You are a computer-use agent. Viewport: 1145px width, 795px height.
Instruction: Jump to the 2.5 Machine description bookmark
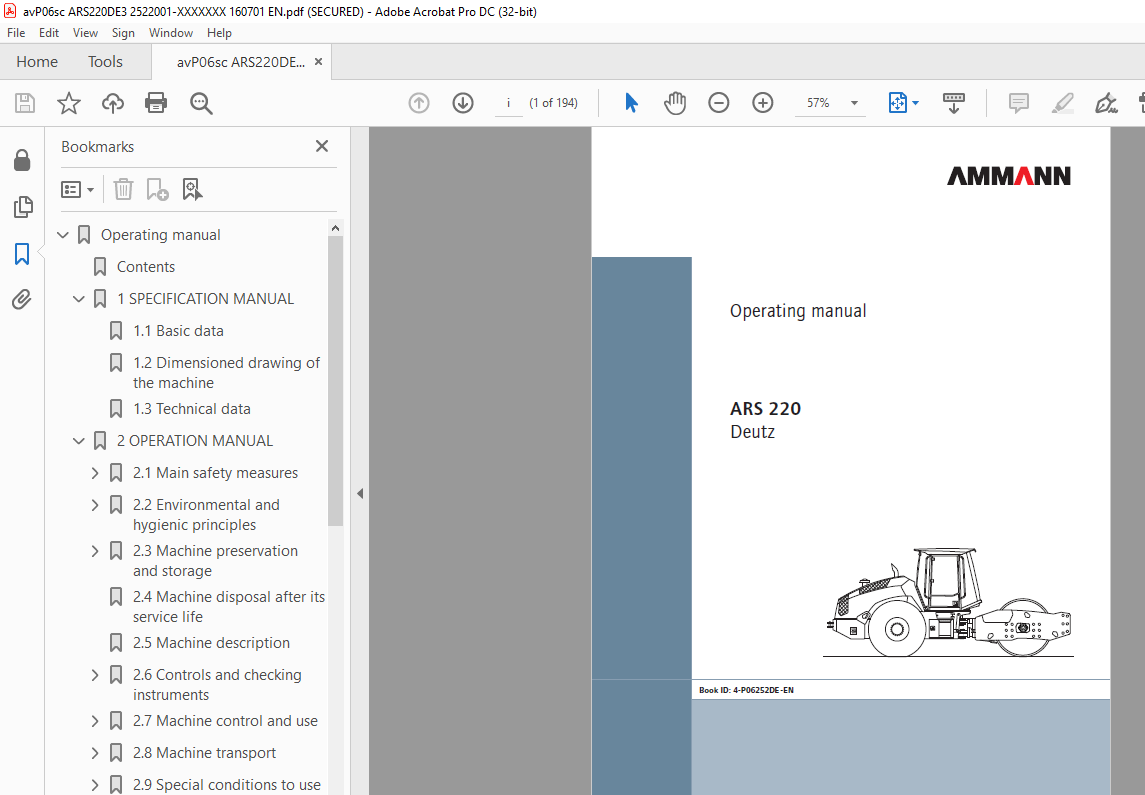[x=211, y=643]
